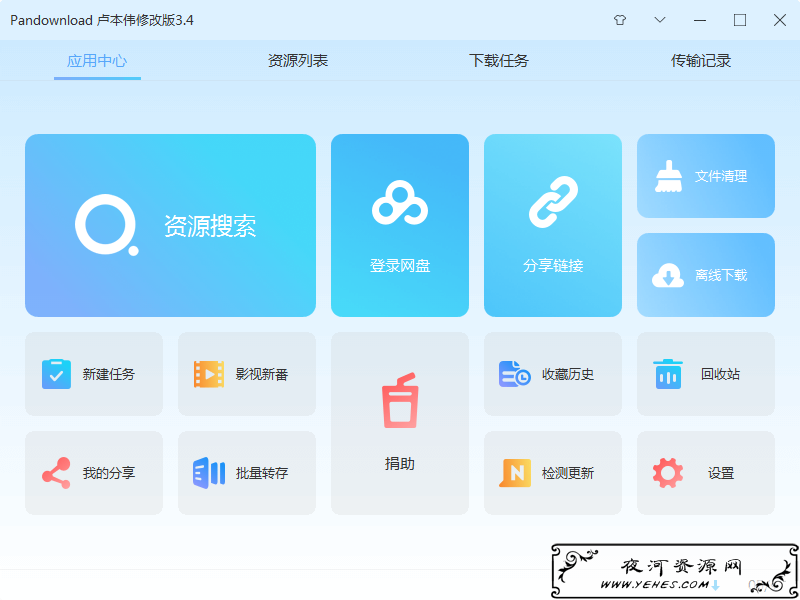Click the 批量转存 stacked files icon
Image resolution: width=800 pixels, height=600 pixels.
(209, 473)
